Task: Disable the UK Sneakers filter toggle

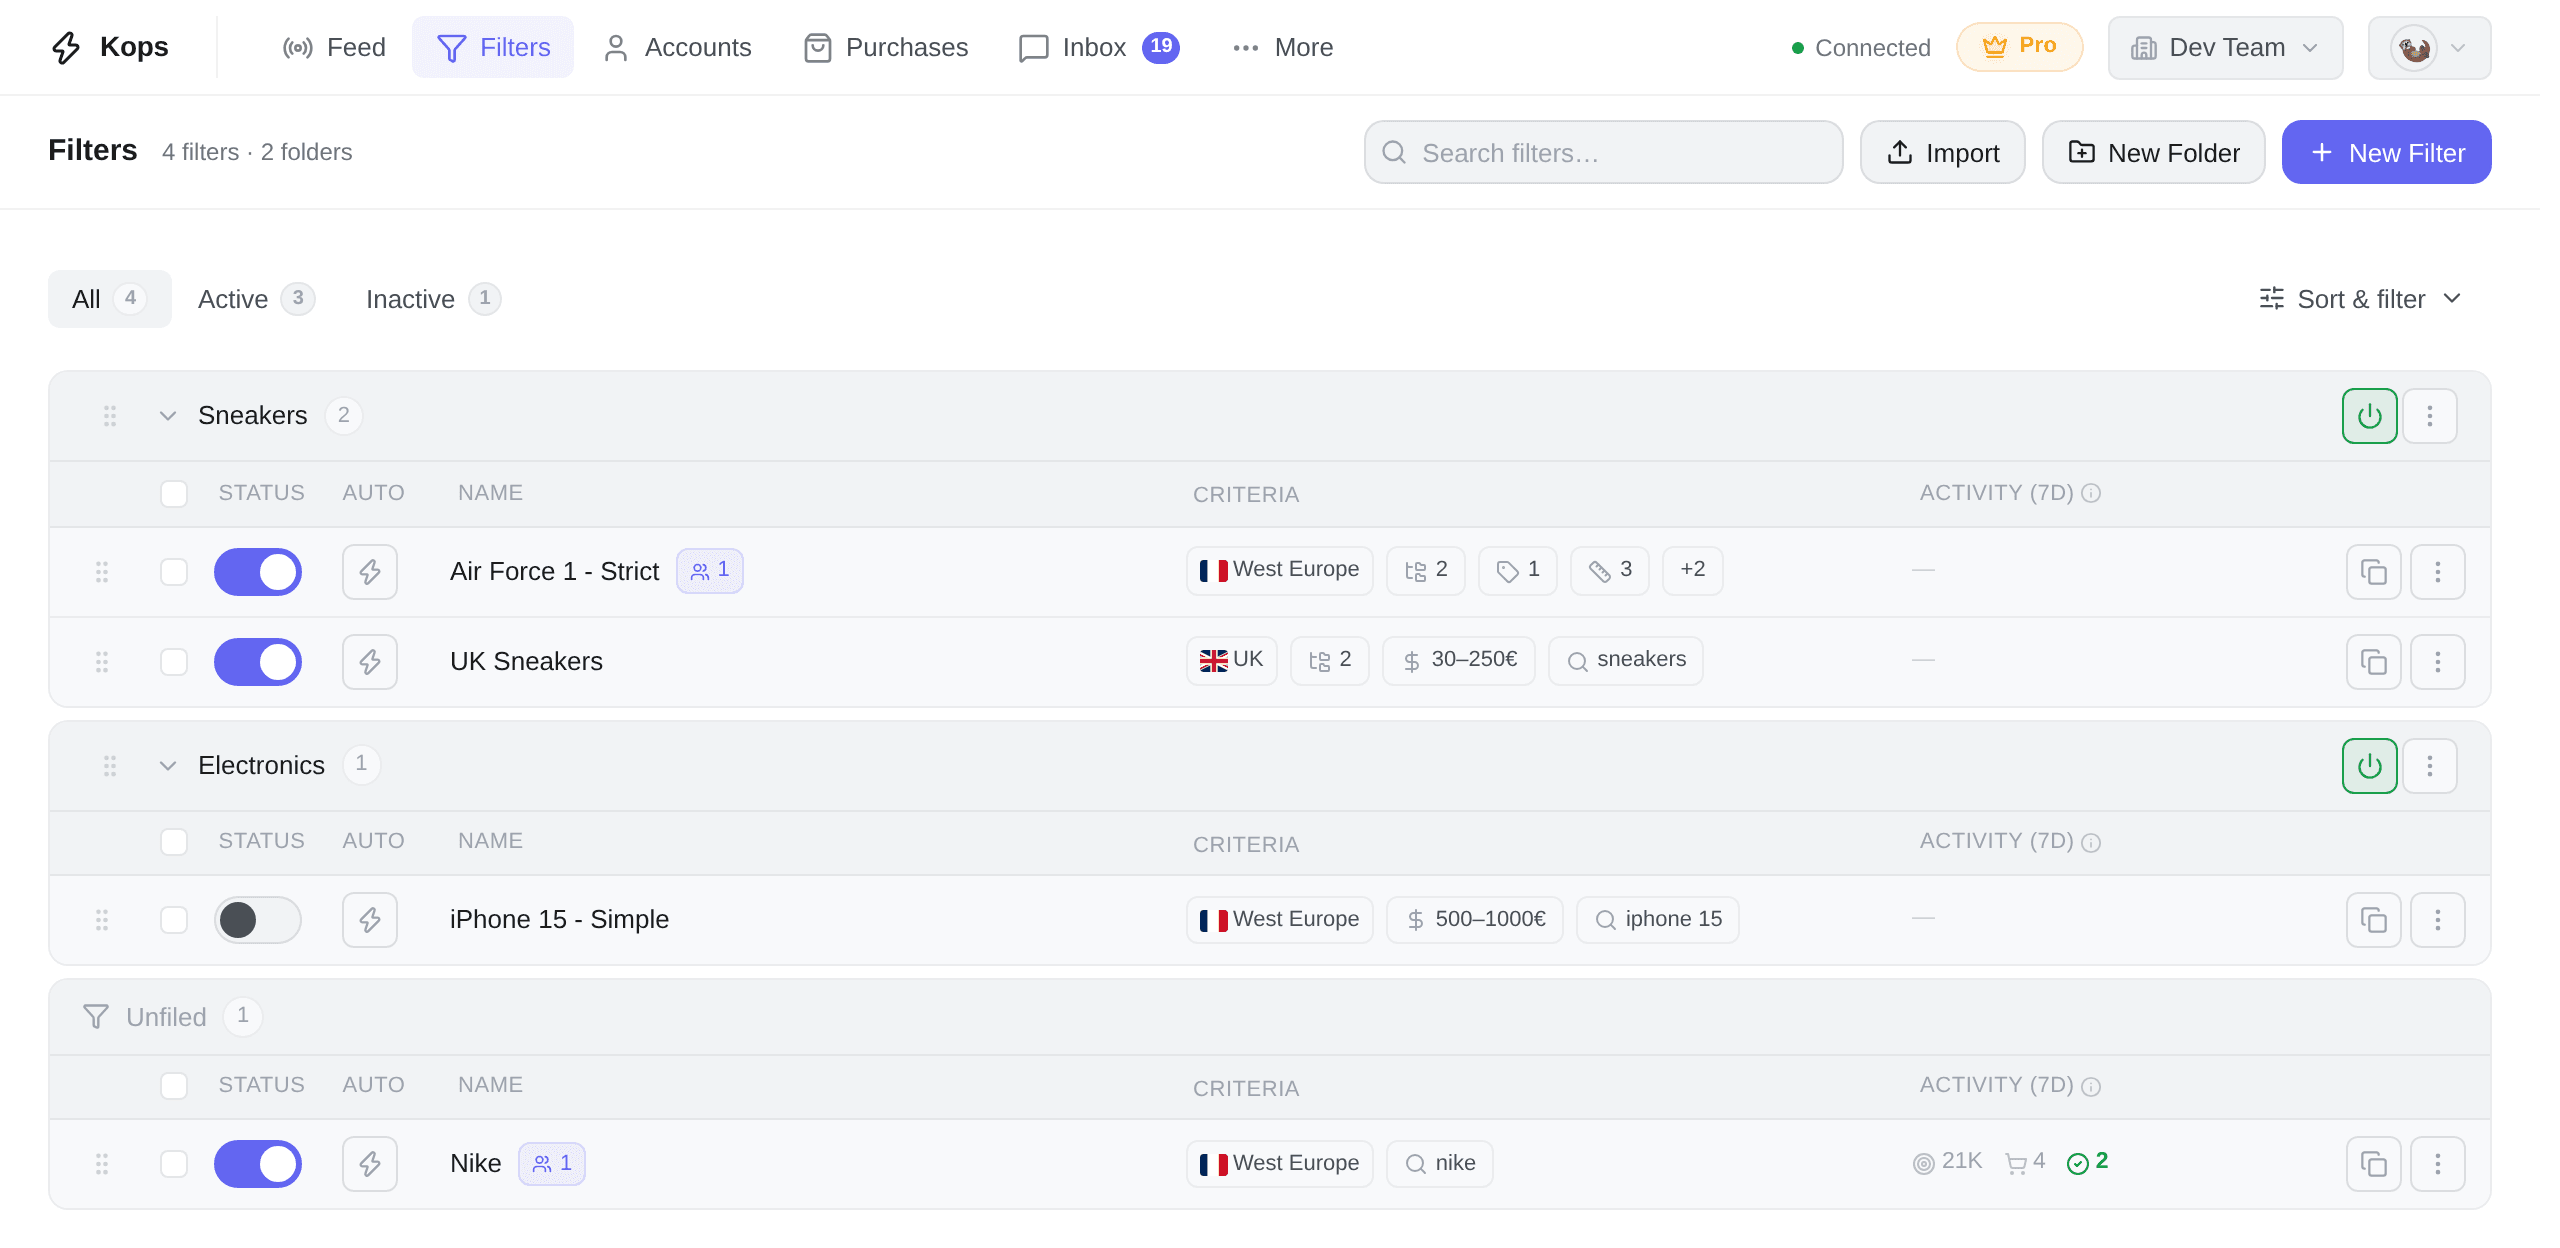Action: coord(258,662)
